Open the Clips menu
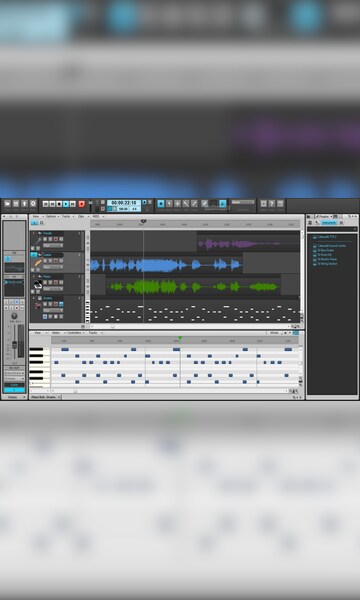Screen dimensions: 360x600 82,217
